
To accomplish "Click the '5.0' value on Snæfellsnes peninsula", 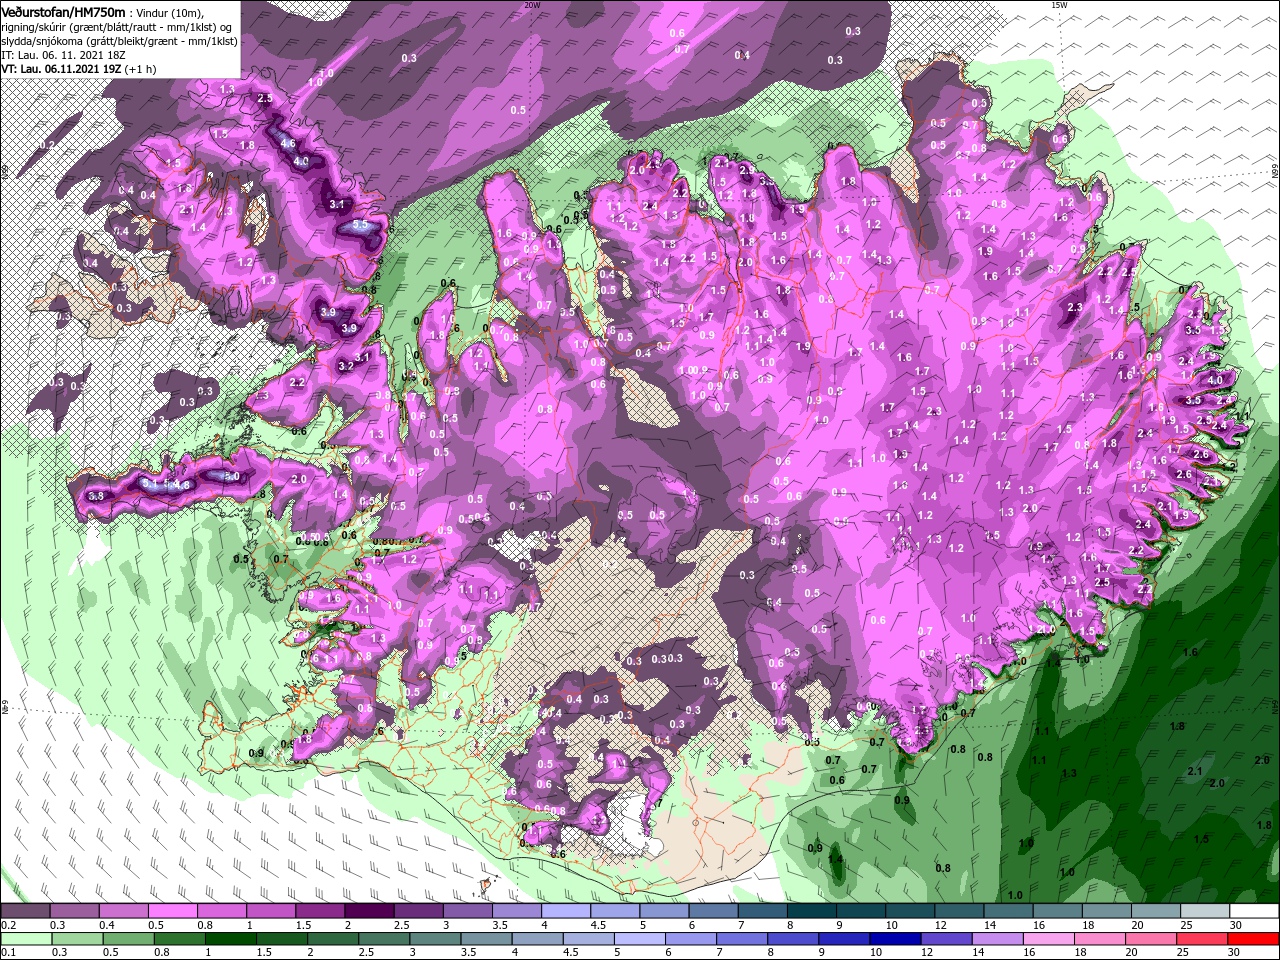I will (x=231, y=477).
